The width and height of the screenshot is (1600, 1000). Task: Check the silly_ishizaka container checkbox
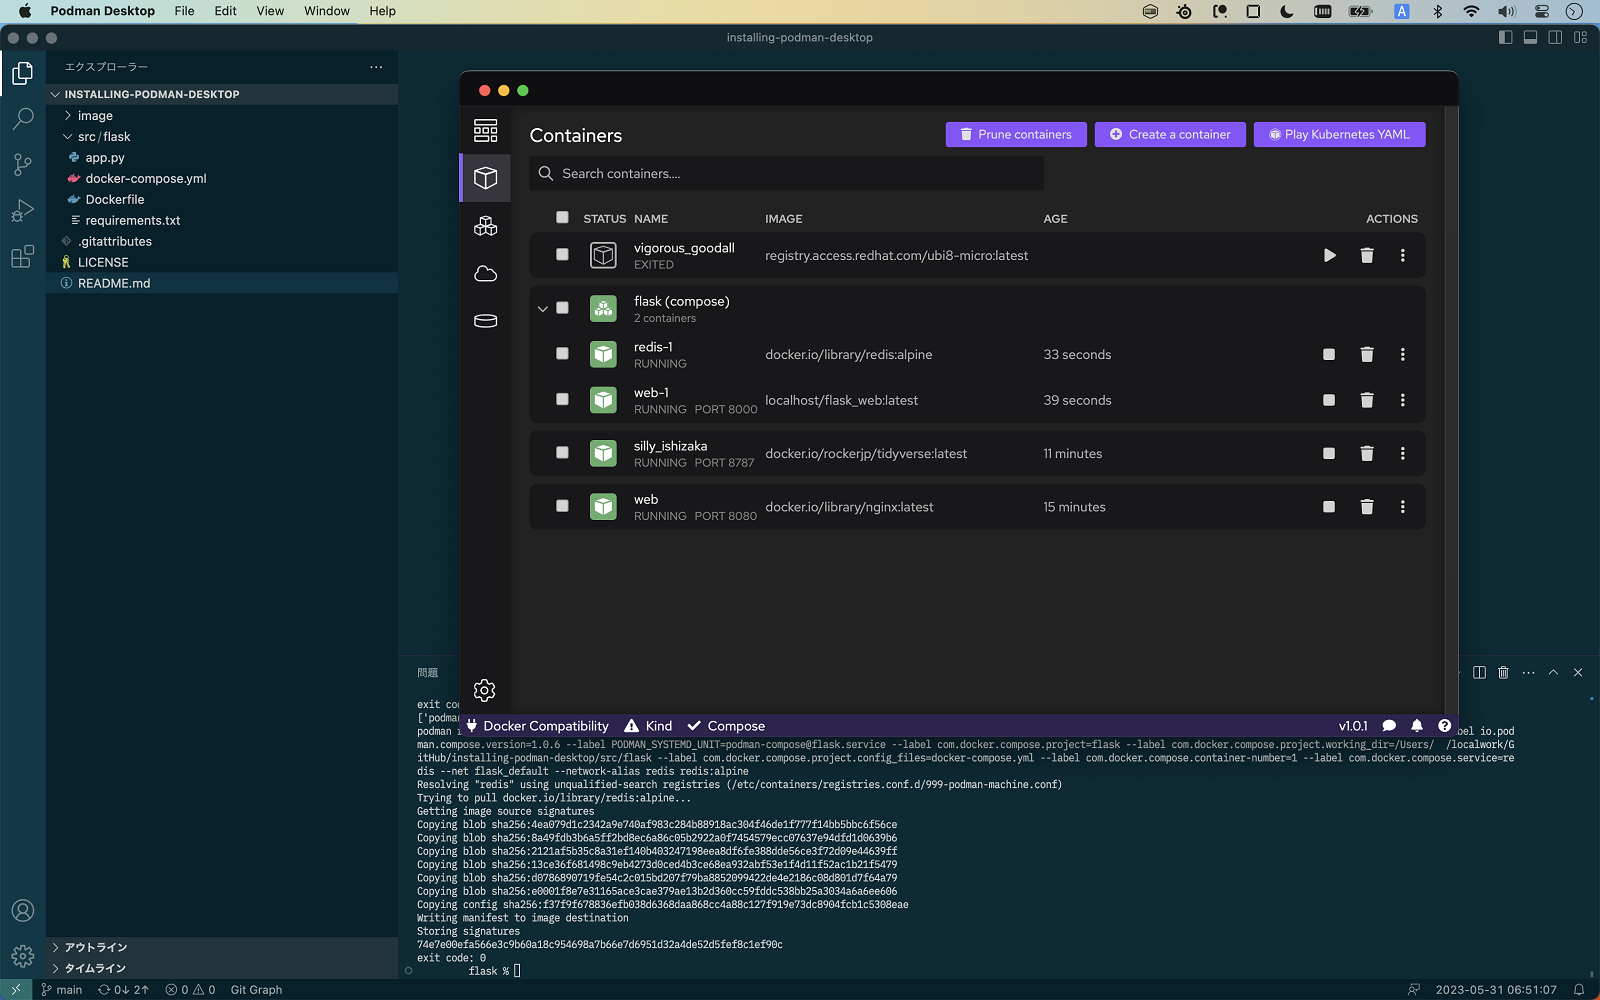pos(562,453)
